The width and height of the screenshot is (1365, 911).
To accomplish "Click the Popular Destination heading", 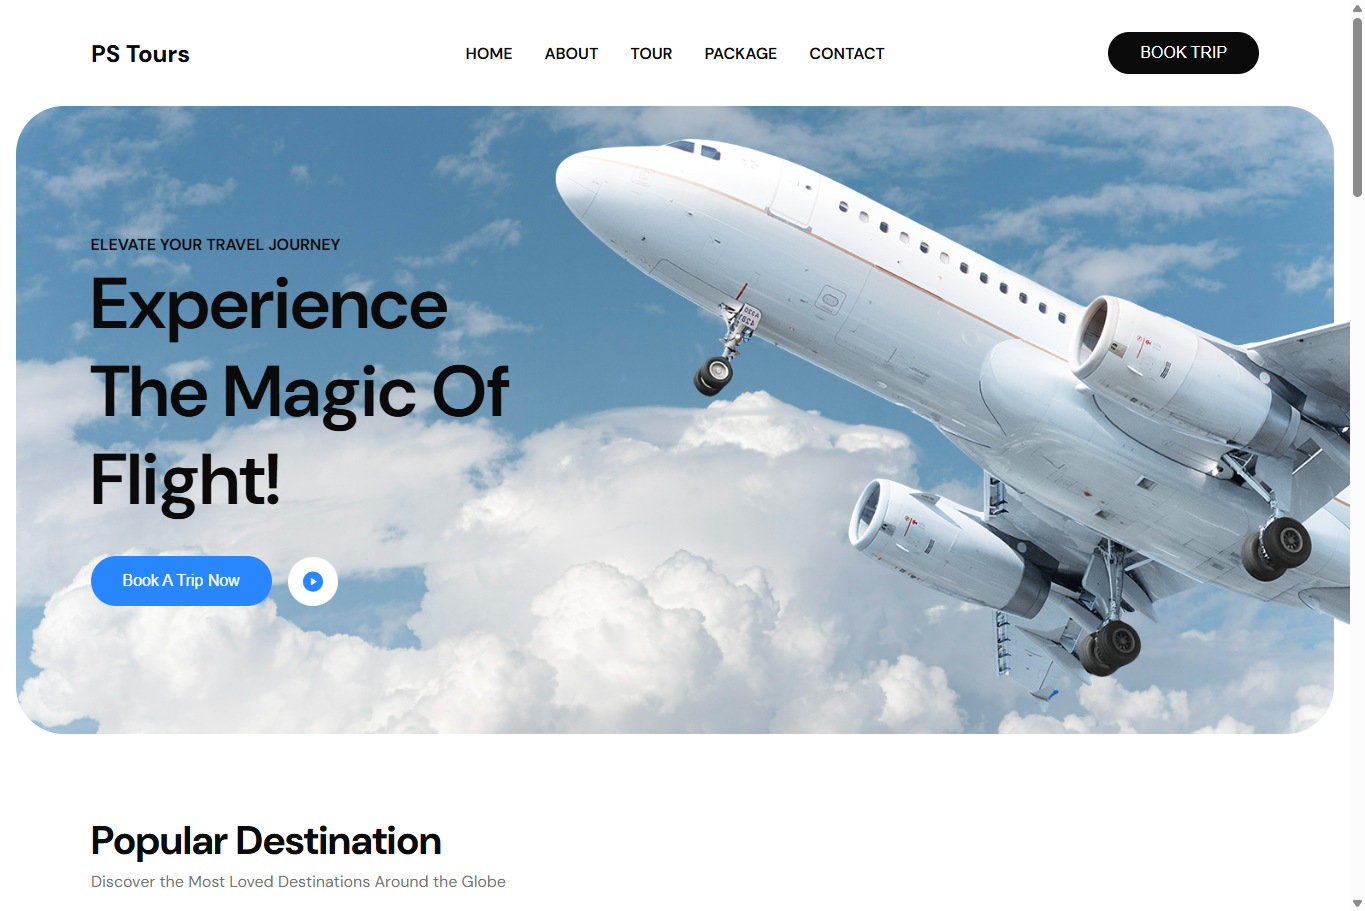I will (266, 841).
